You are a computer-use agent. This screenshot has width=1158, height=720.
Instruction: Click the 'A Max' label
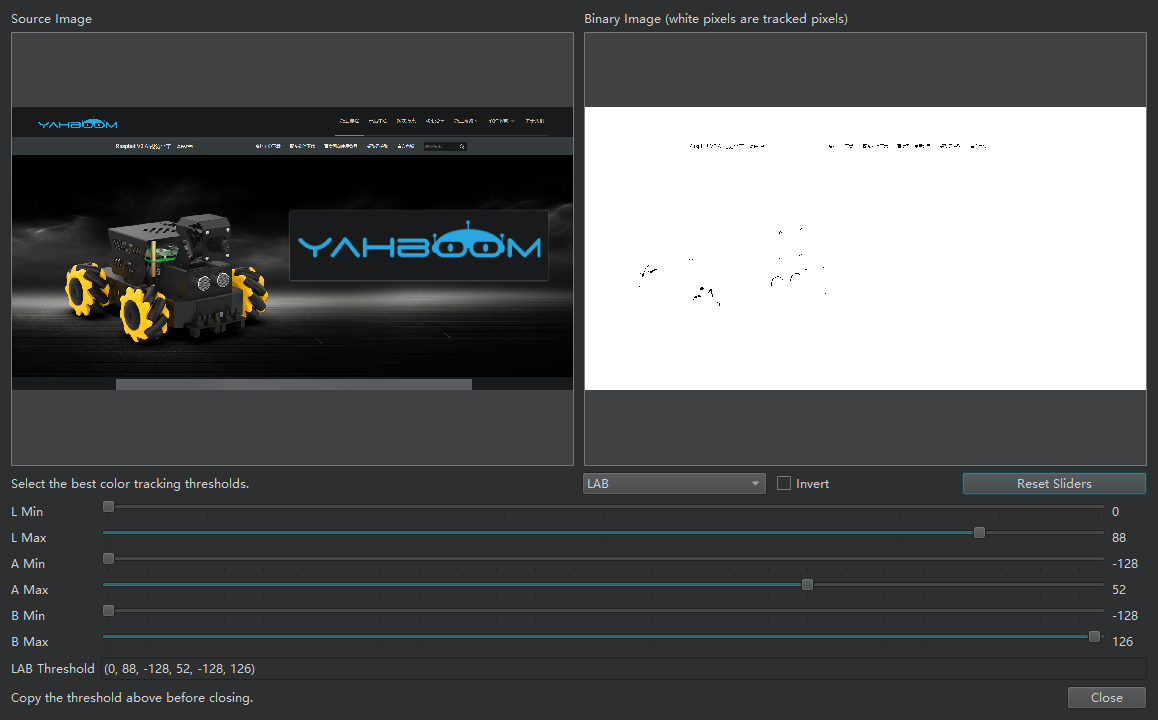pyautogui.click(x=30, y=589)
